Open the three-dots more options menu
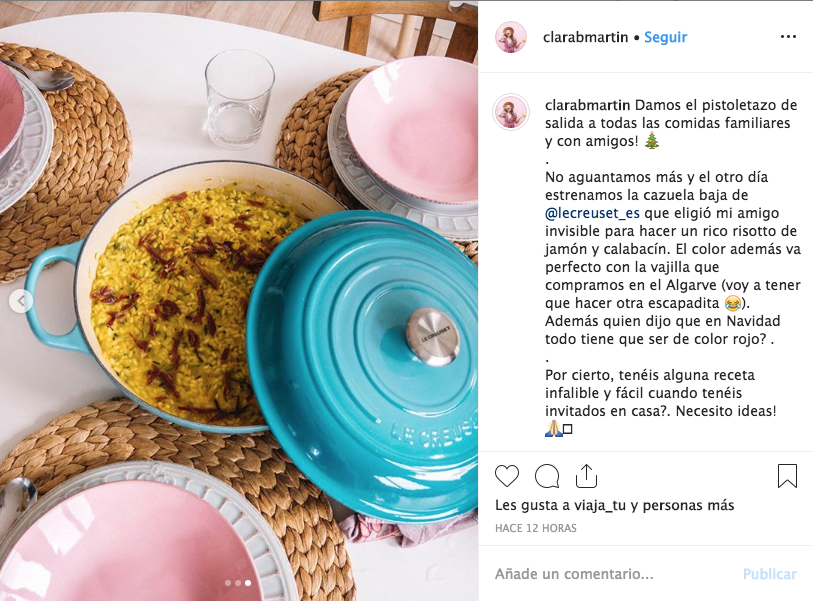This screenshot has height=601, width=813. pos(788,36)
